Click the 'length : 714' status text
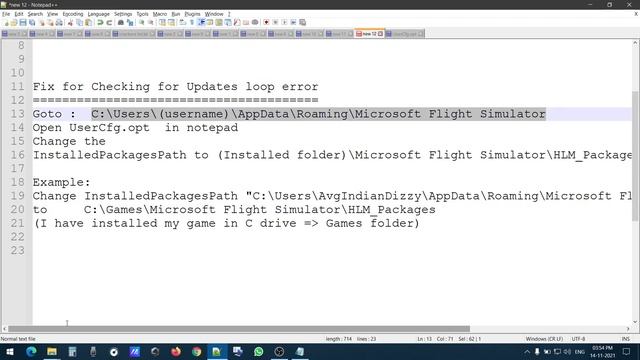The height and width of the screenshot is (360, 640). (339, 339)
